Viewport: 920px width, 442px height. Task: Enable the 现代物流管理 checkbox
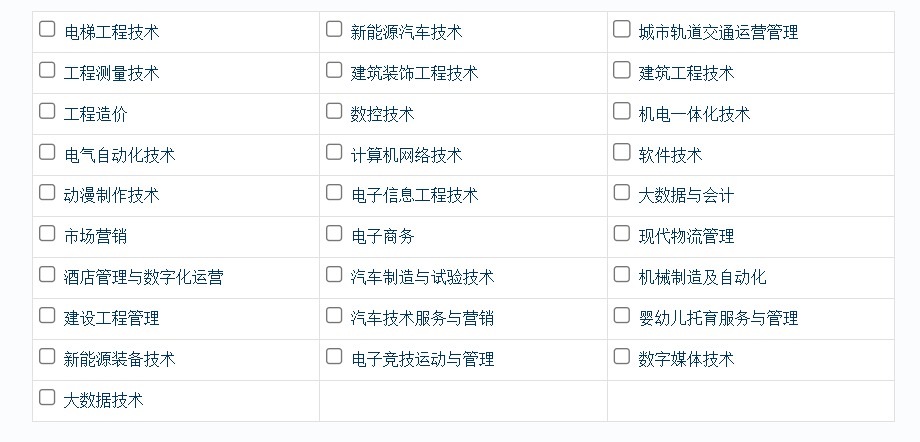point(621,234)
